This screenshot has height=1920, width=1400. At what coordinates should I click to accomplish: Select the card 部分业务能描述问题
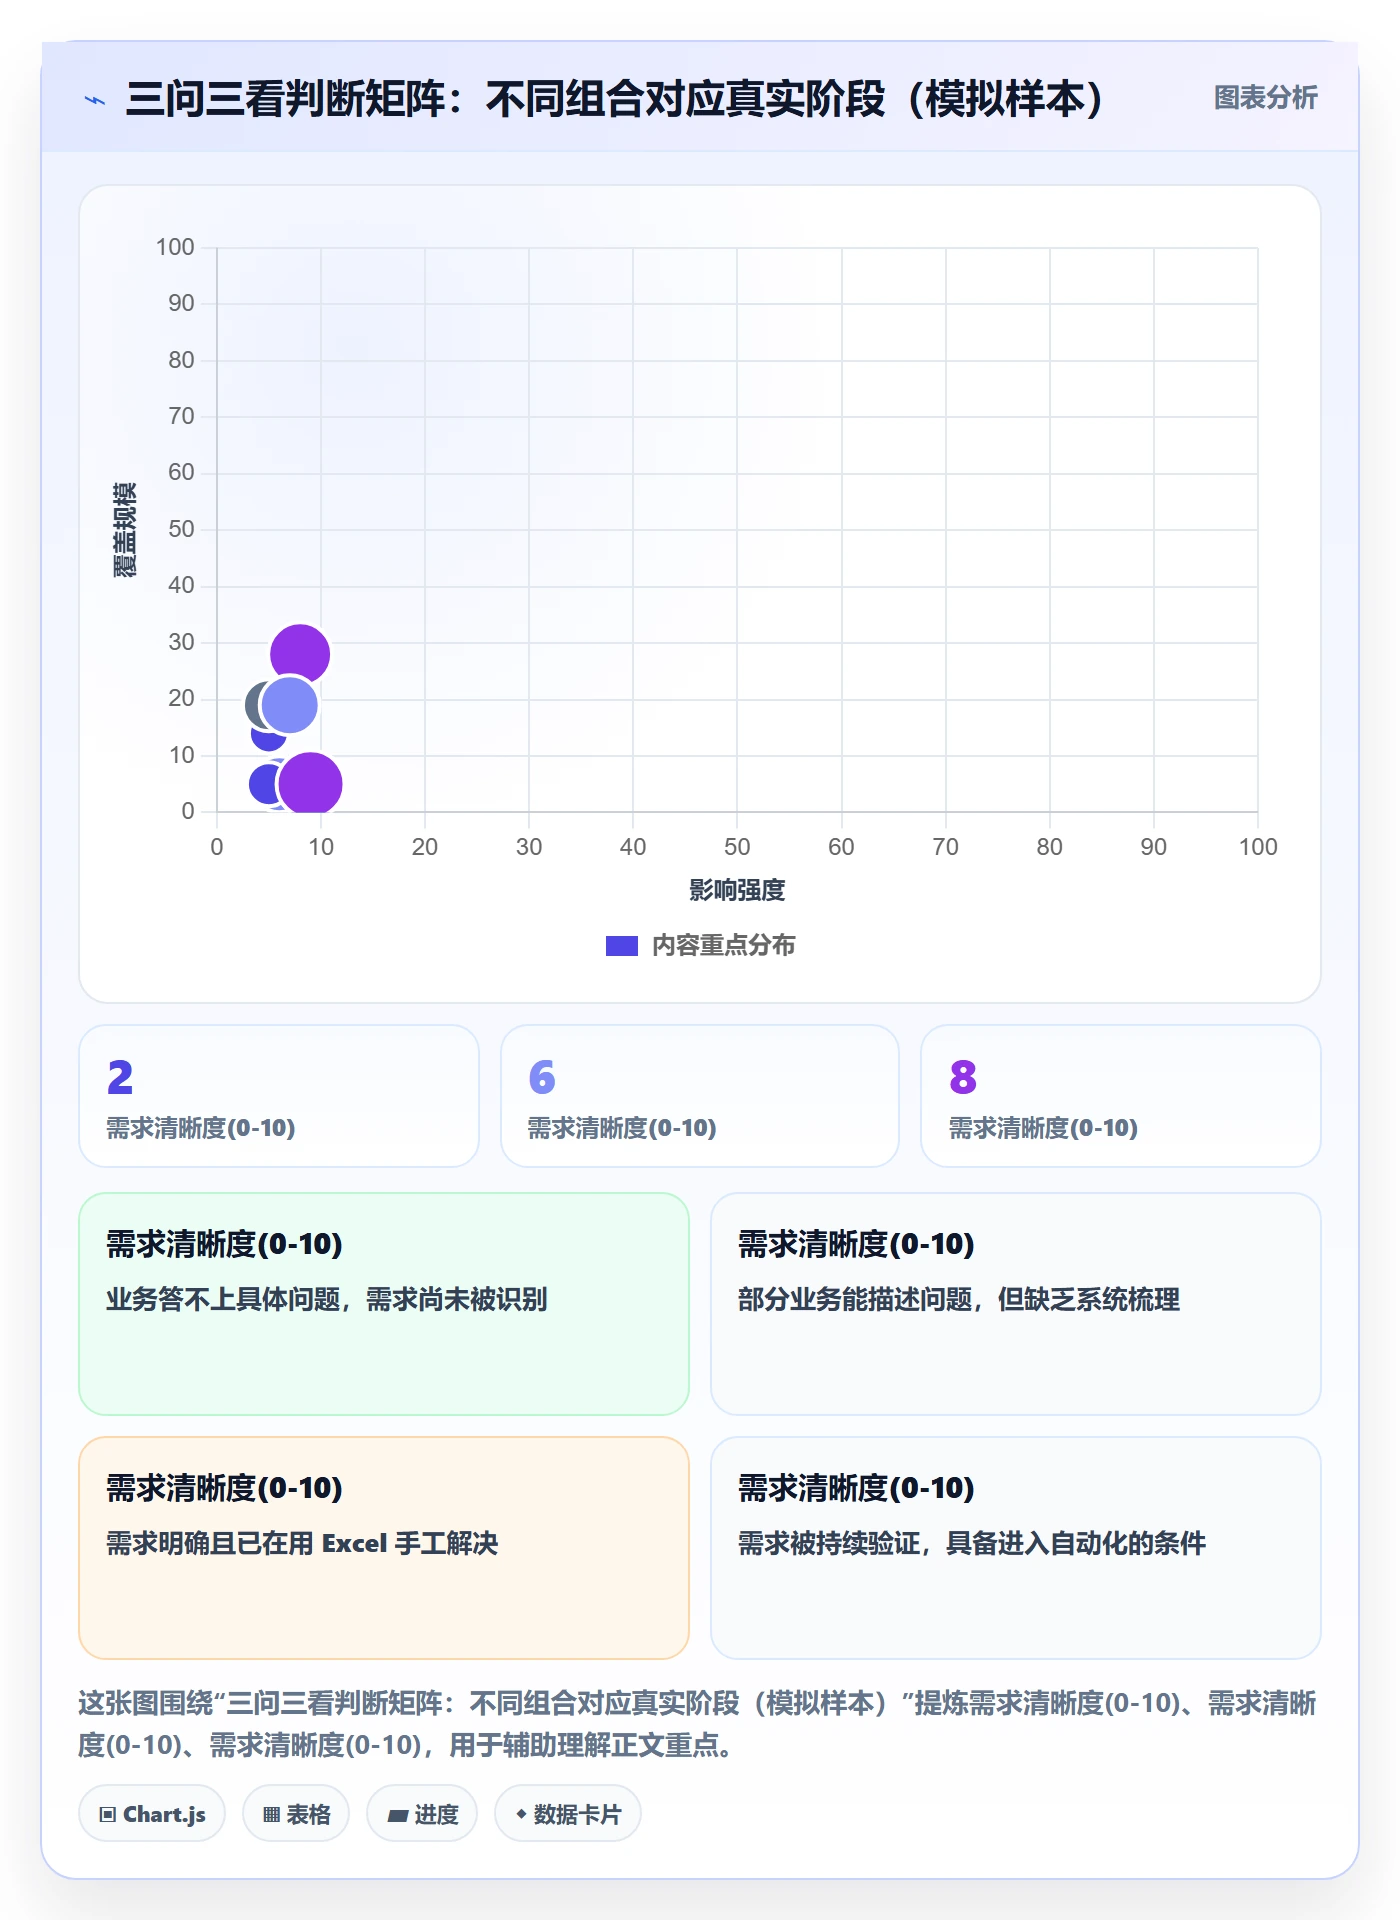pos(1016,1304)
